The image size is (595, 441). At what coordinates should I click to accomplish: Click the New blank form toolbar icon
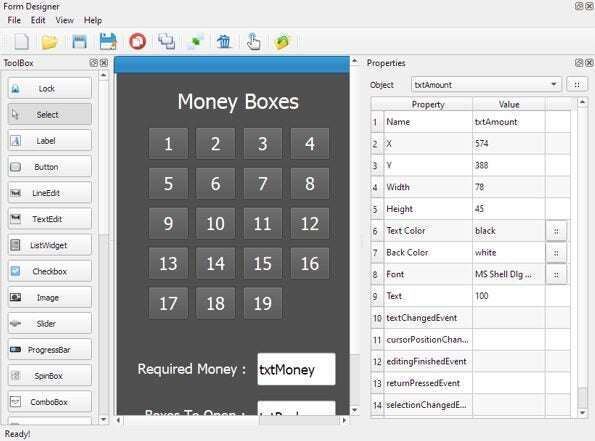pos(22,41)
